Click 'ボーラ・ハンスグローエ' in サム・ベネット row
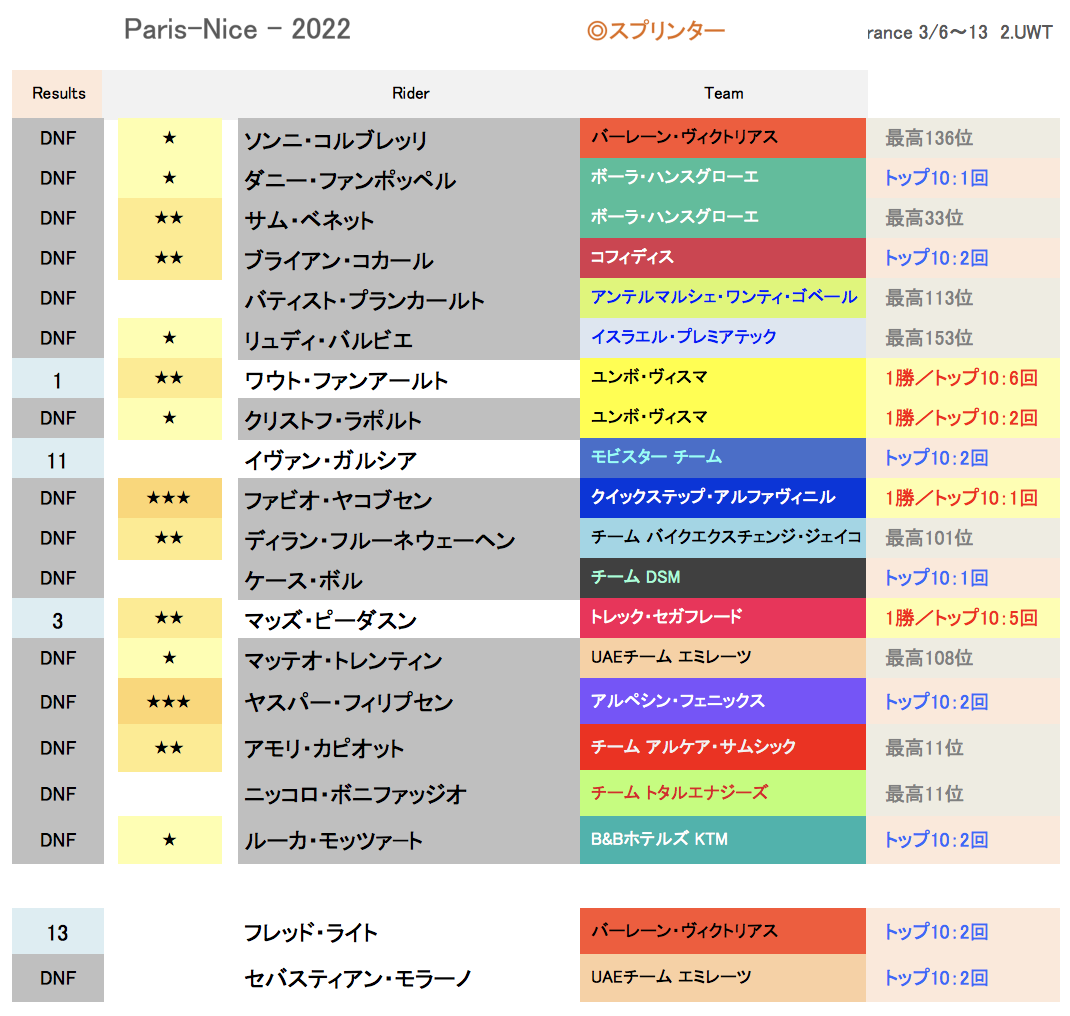This screenshot has height=1016, width=1070. (x=723, y=218)
